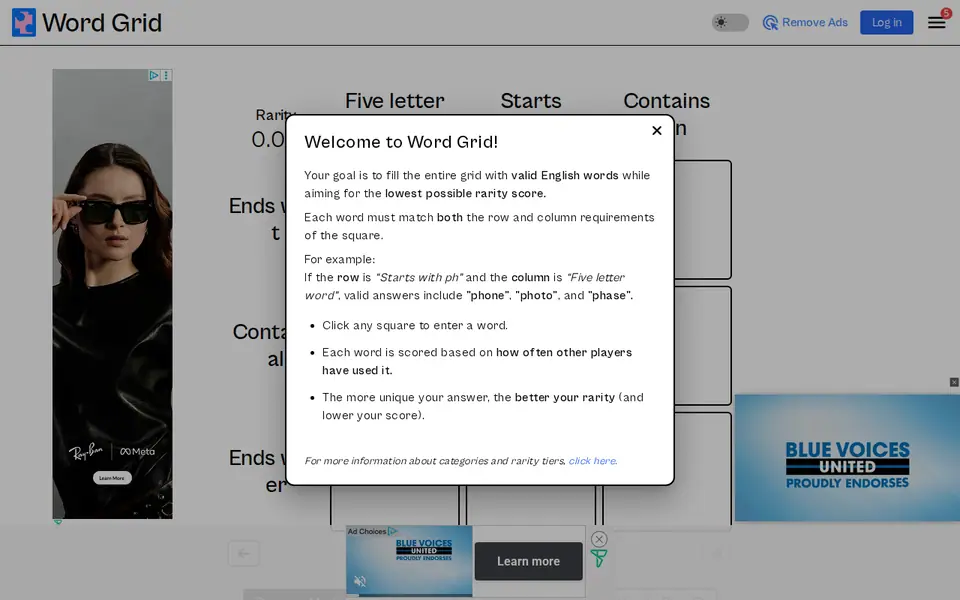Open the 'click here' rarity tiers link

[592, 460]
